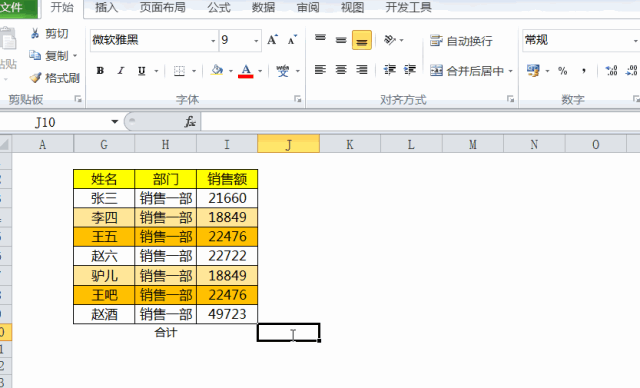Open the Name Box dropdown arrow
The width and height of the screenshot is (640, 388).
coord(115,122)
